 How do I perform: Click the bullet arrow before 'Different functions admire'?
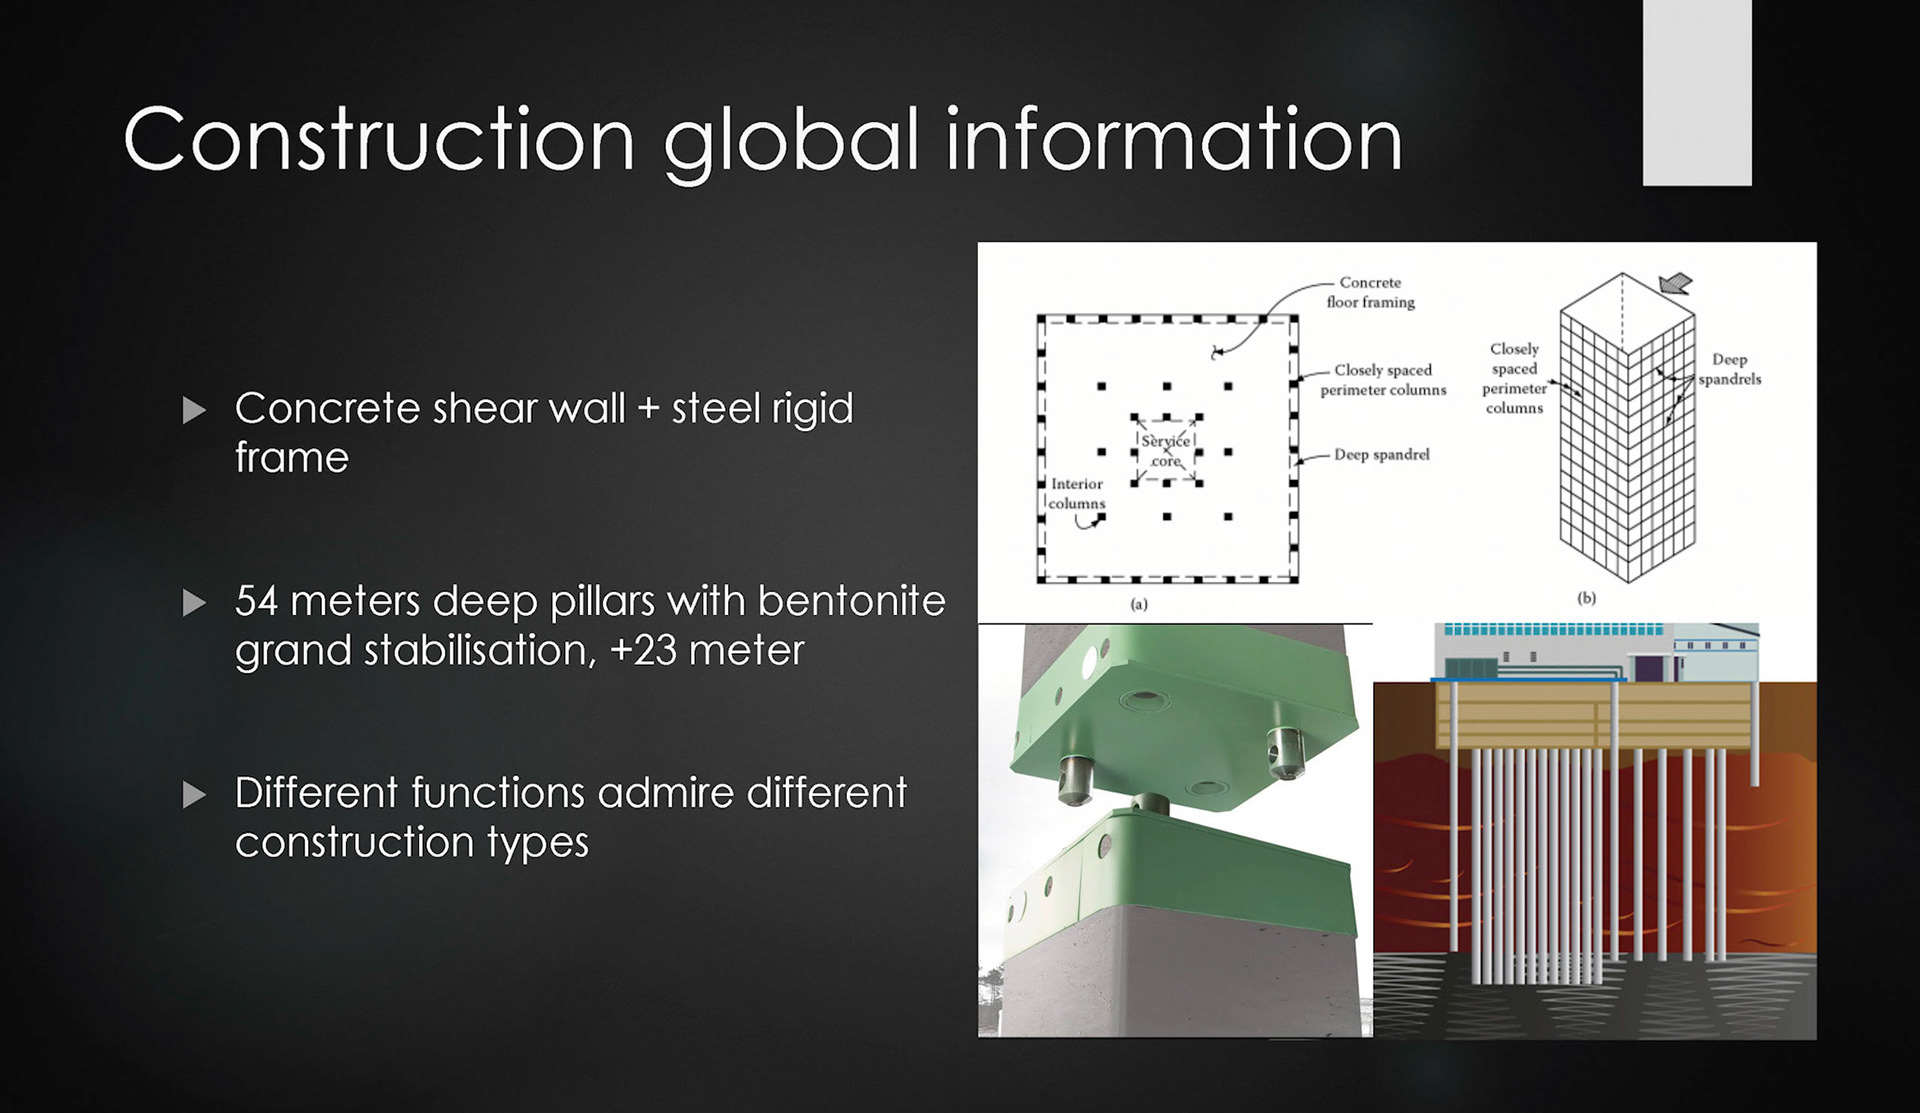194,795
